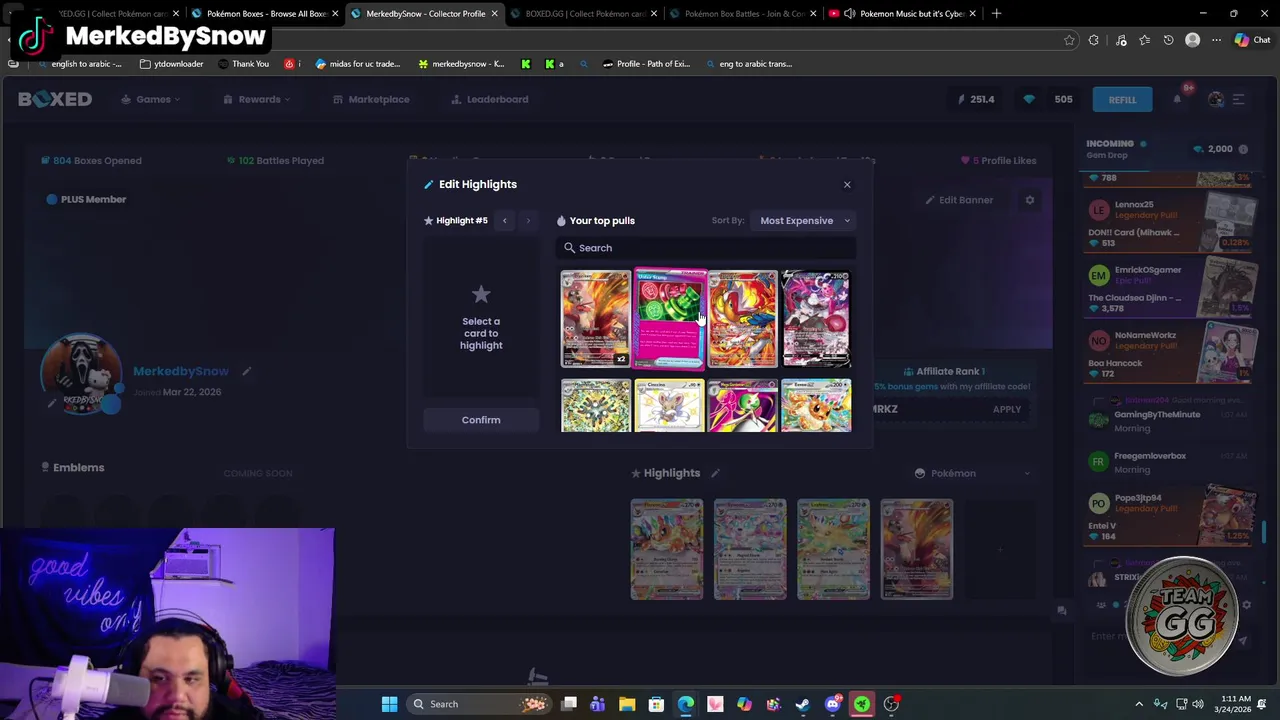The height and width of the screenshot is (720, 1280).
Task: Open the notifications bell
Action: pos(1177,99)
